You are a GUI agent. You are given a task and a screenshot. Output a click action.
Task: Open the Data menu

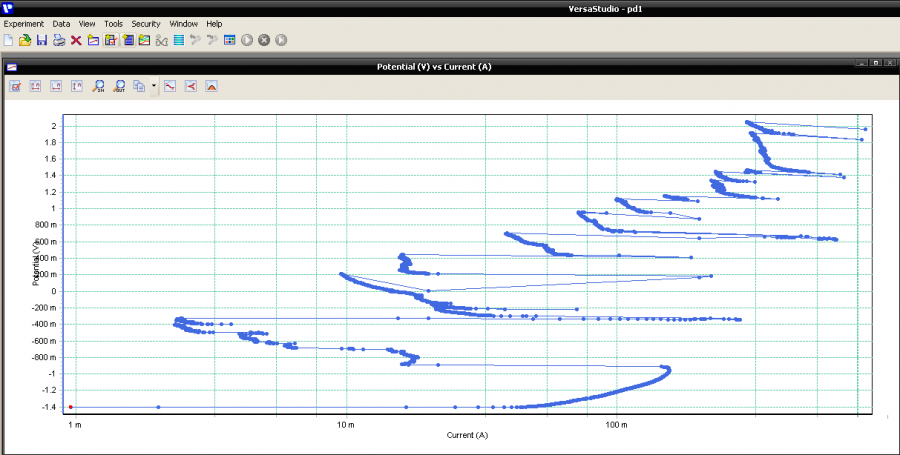61,24
